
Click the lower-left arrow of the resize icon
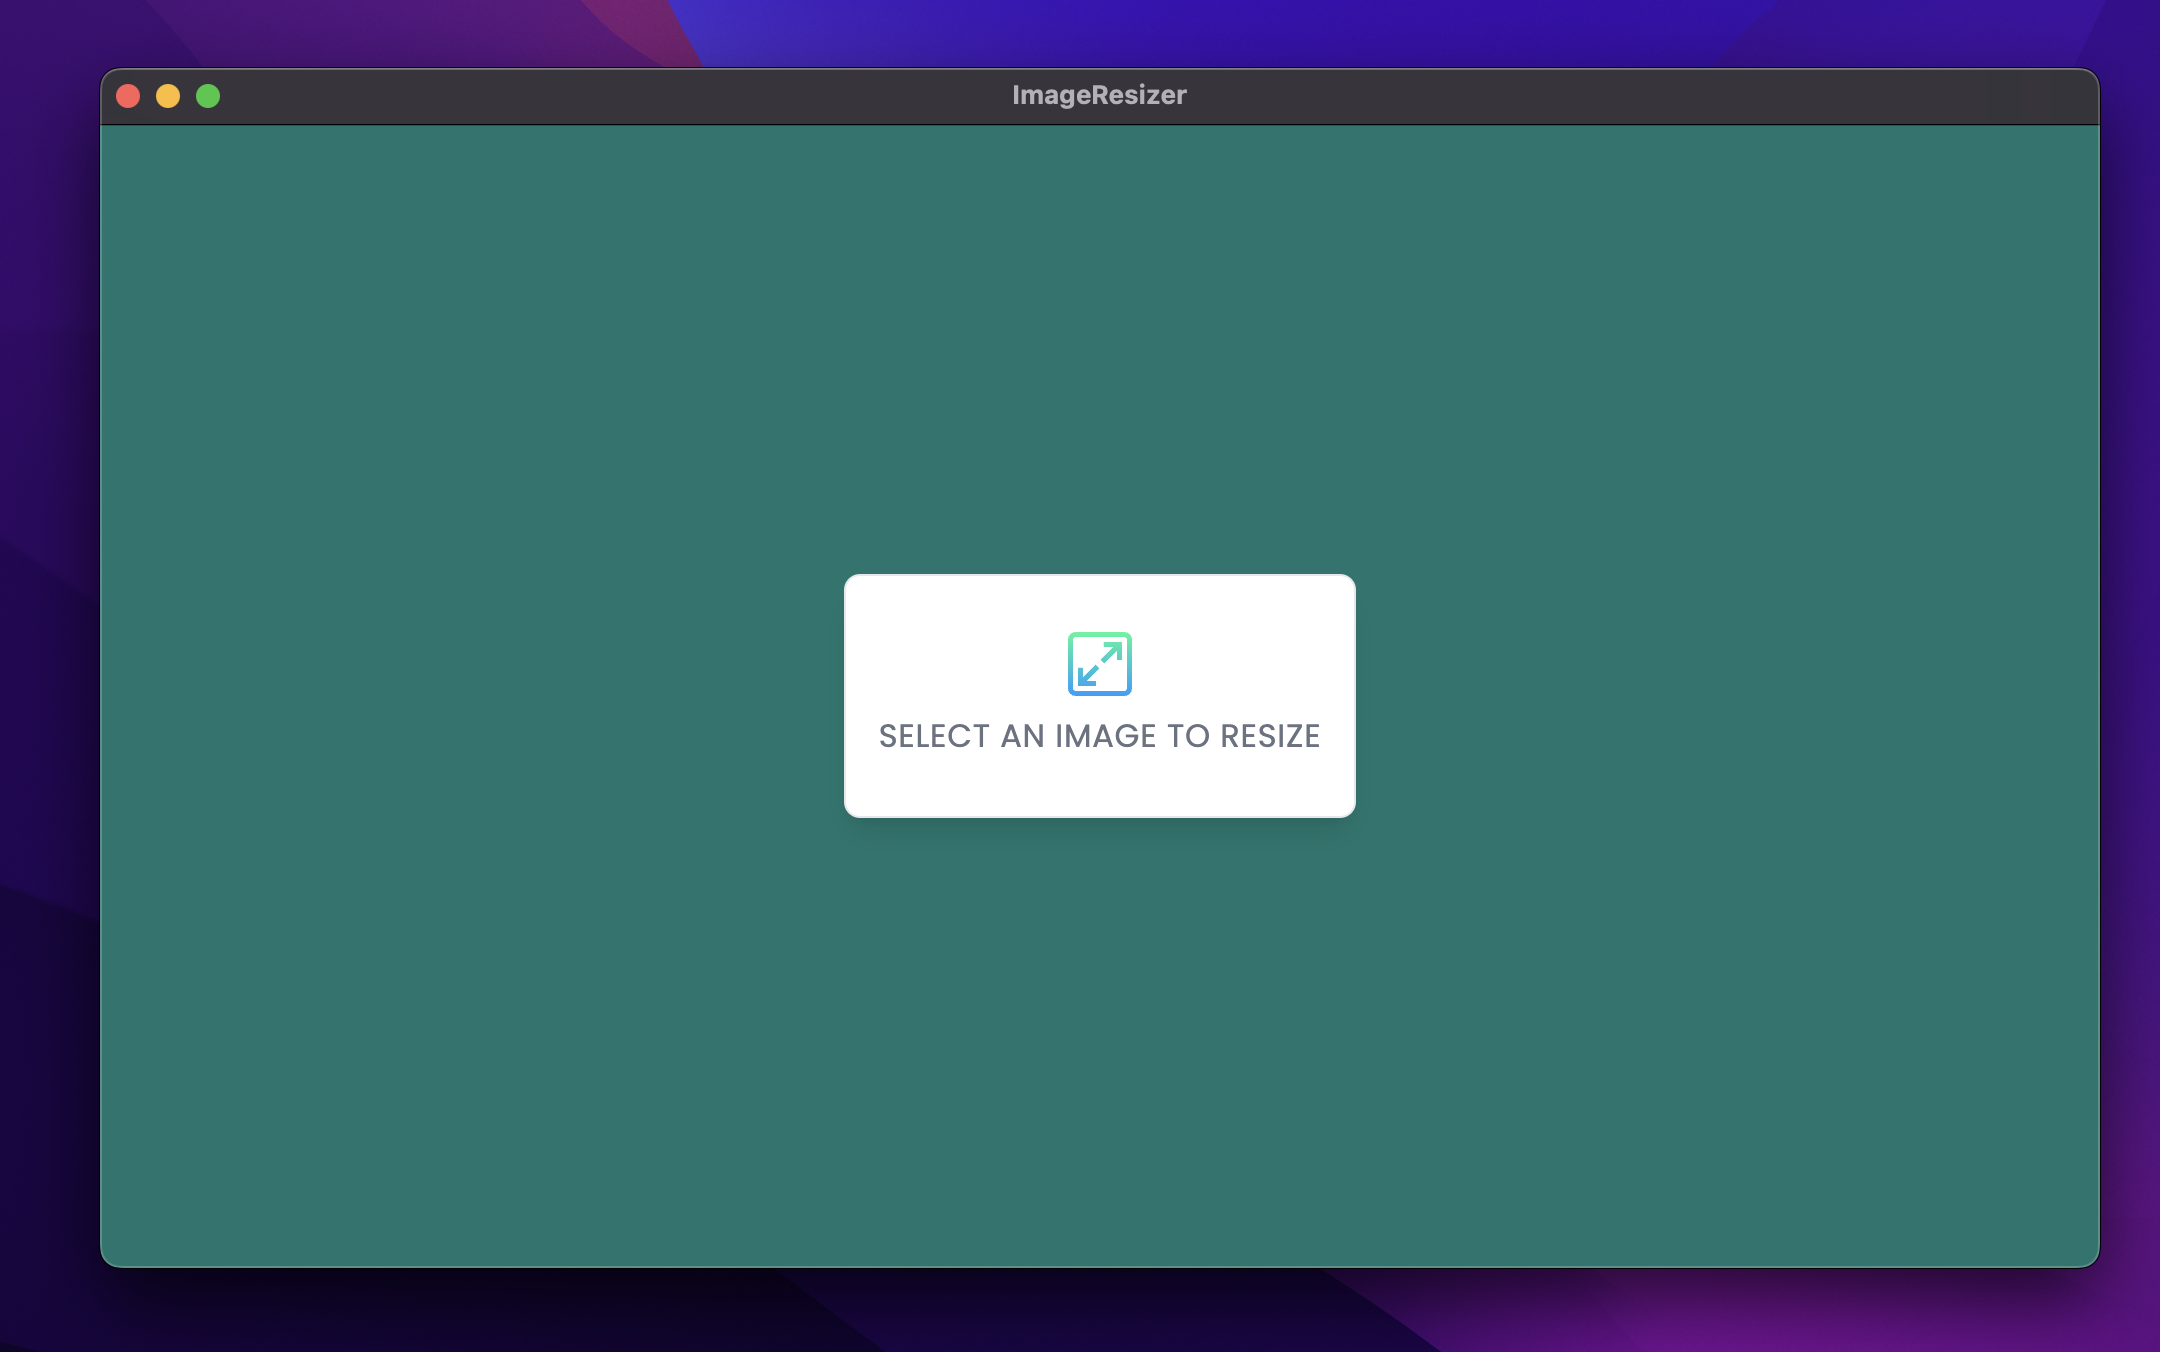click(x=1086, y=677)
